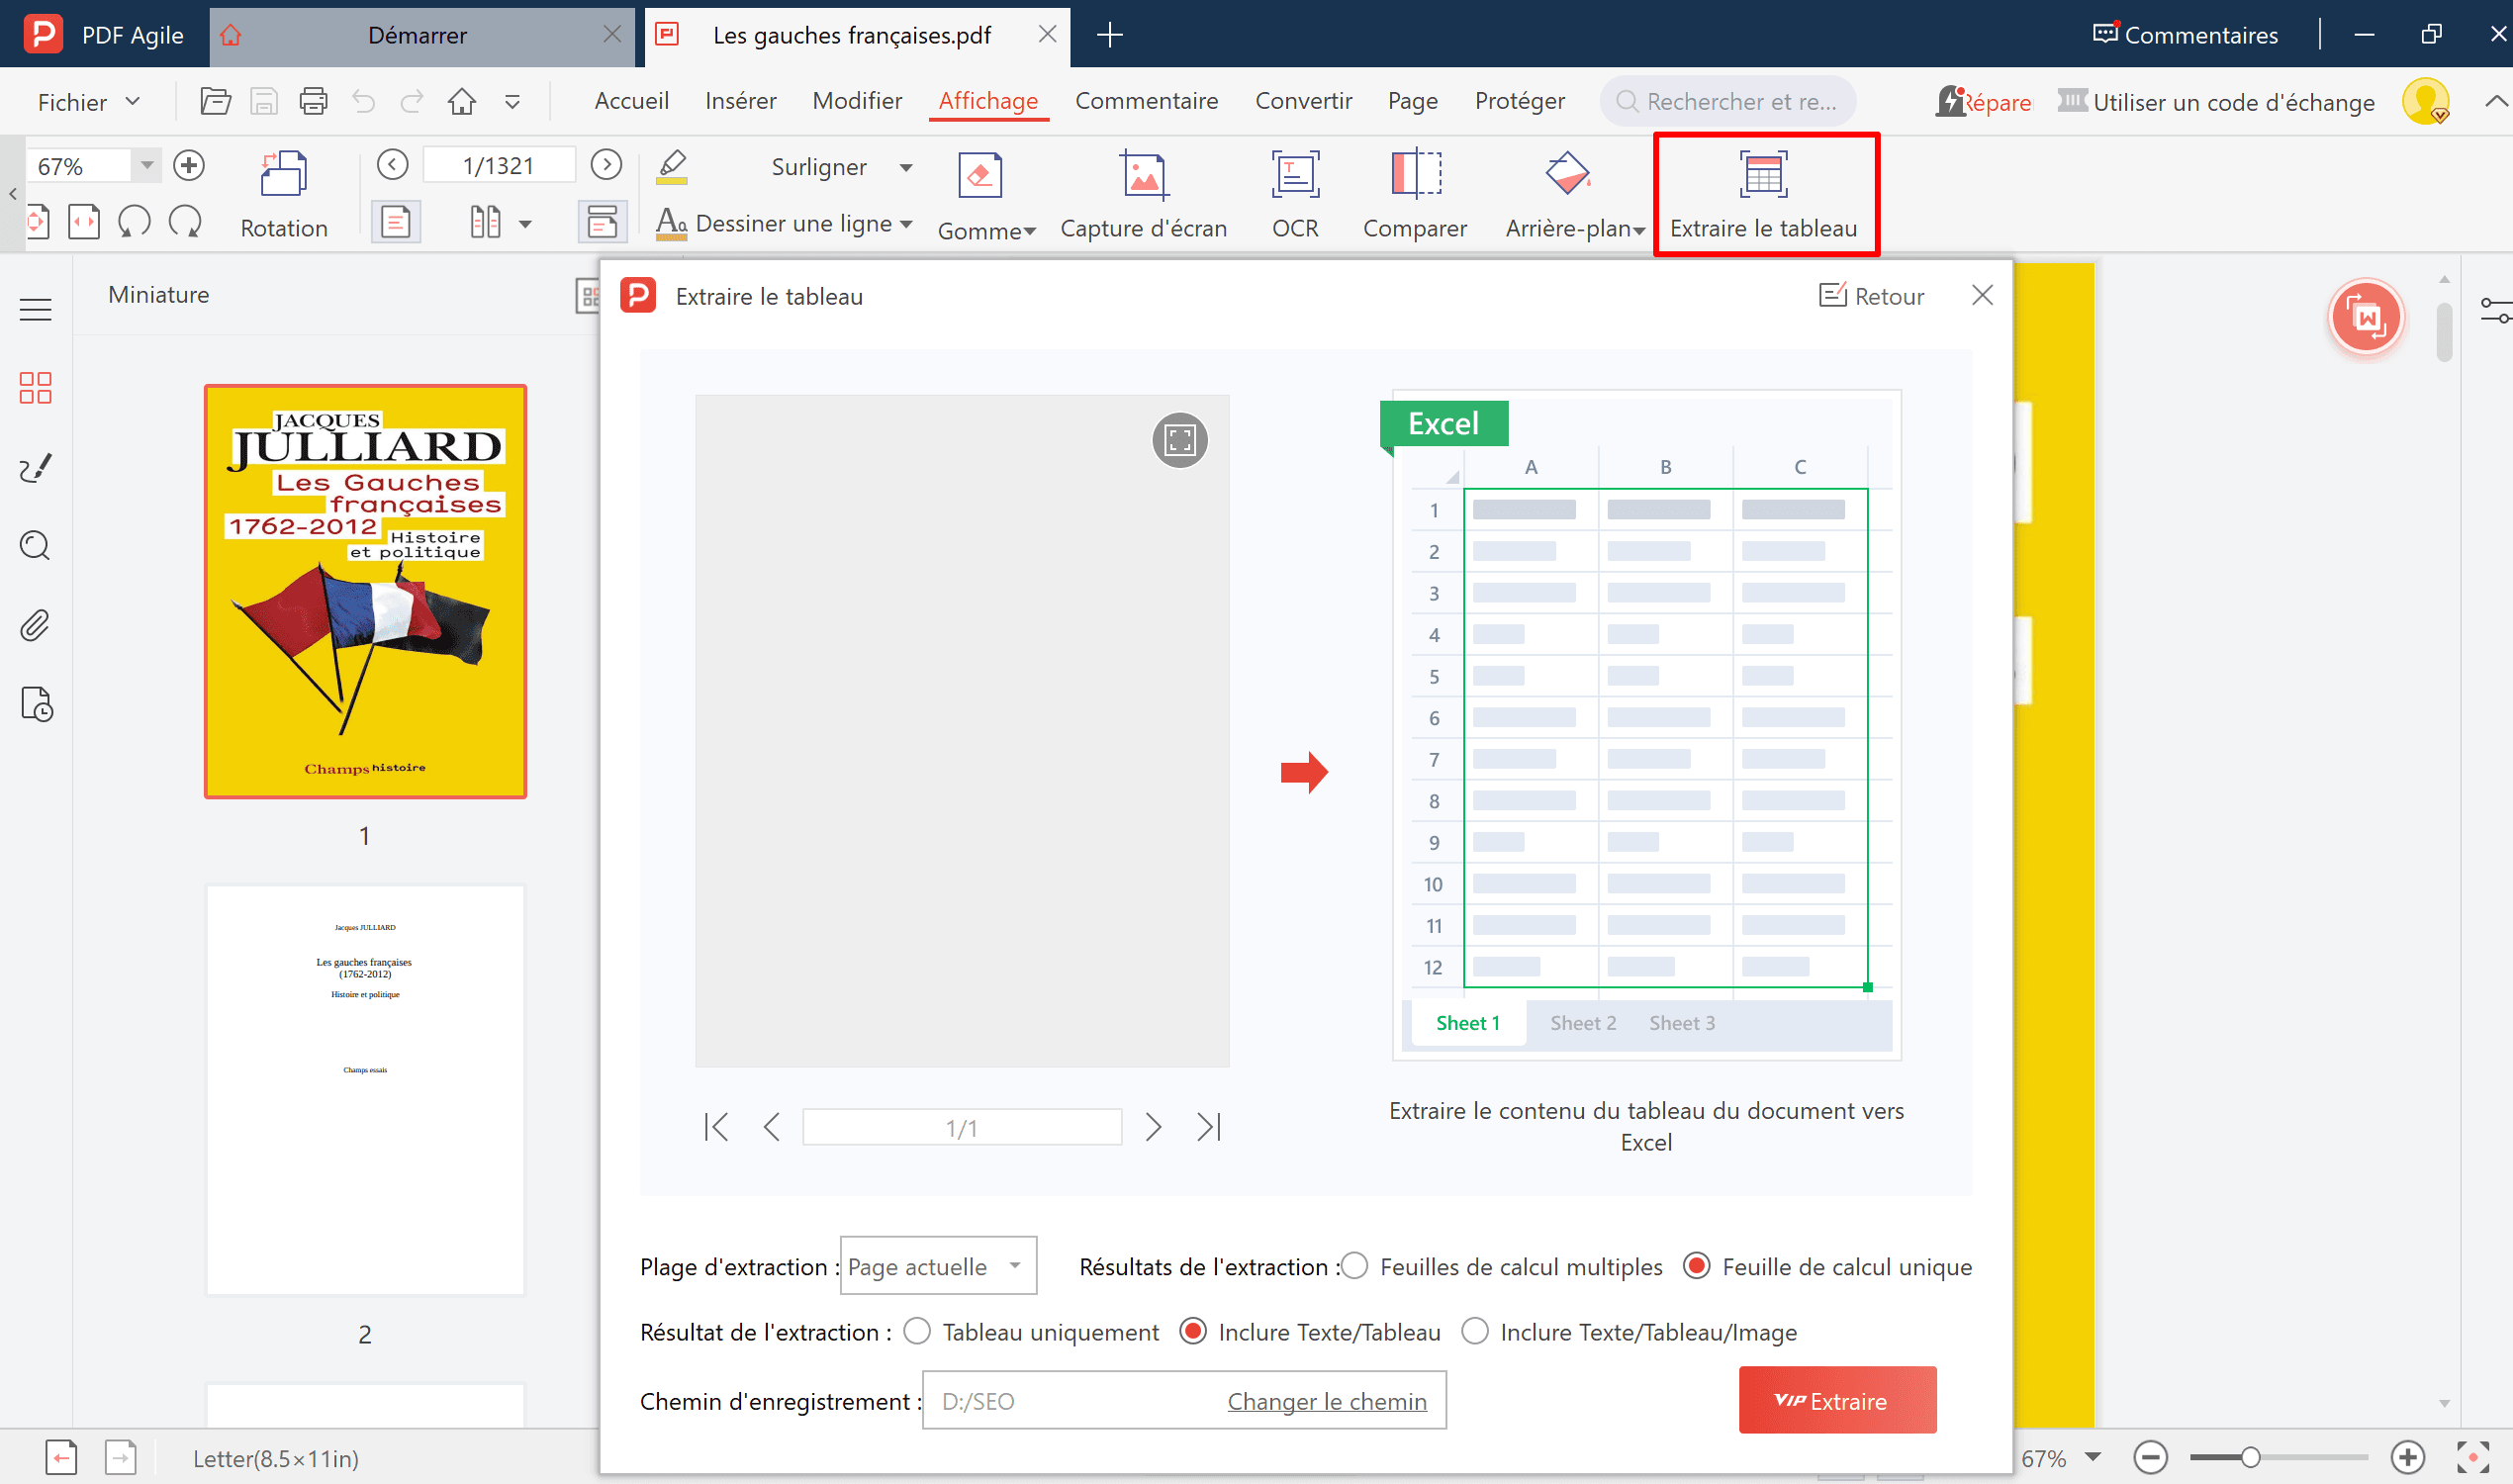This screenshot has height=1484, width=2513.
Task: Click the zoom-out minus icon in status bar
Action: pyautogui.click(x=2150, y=1457)
